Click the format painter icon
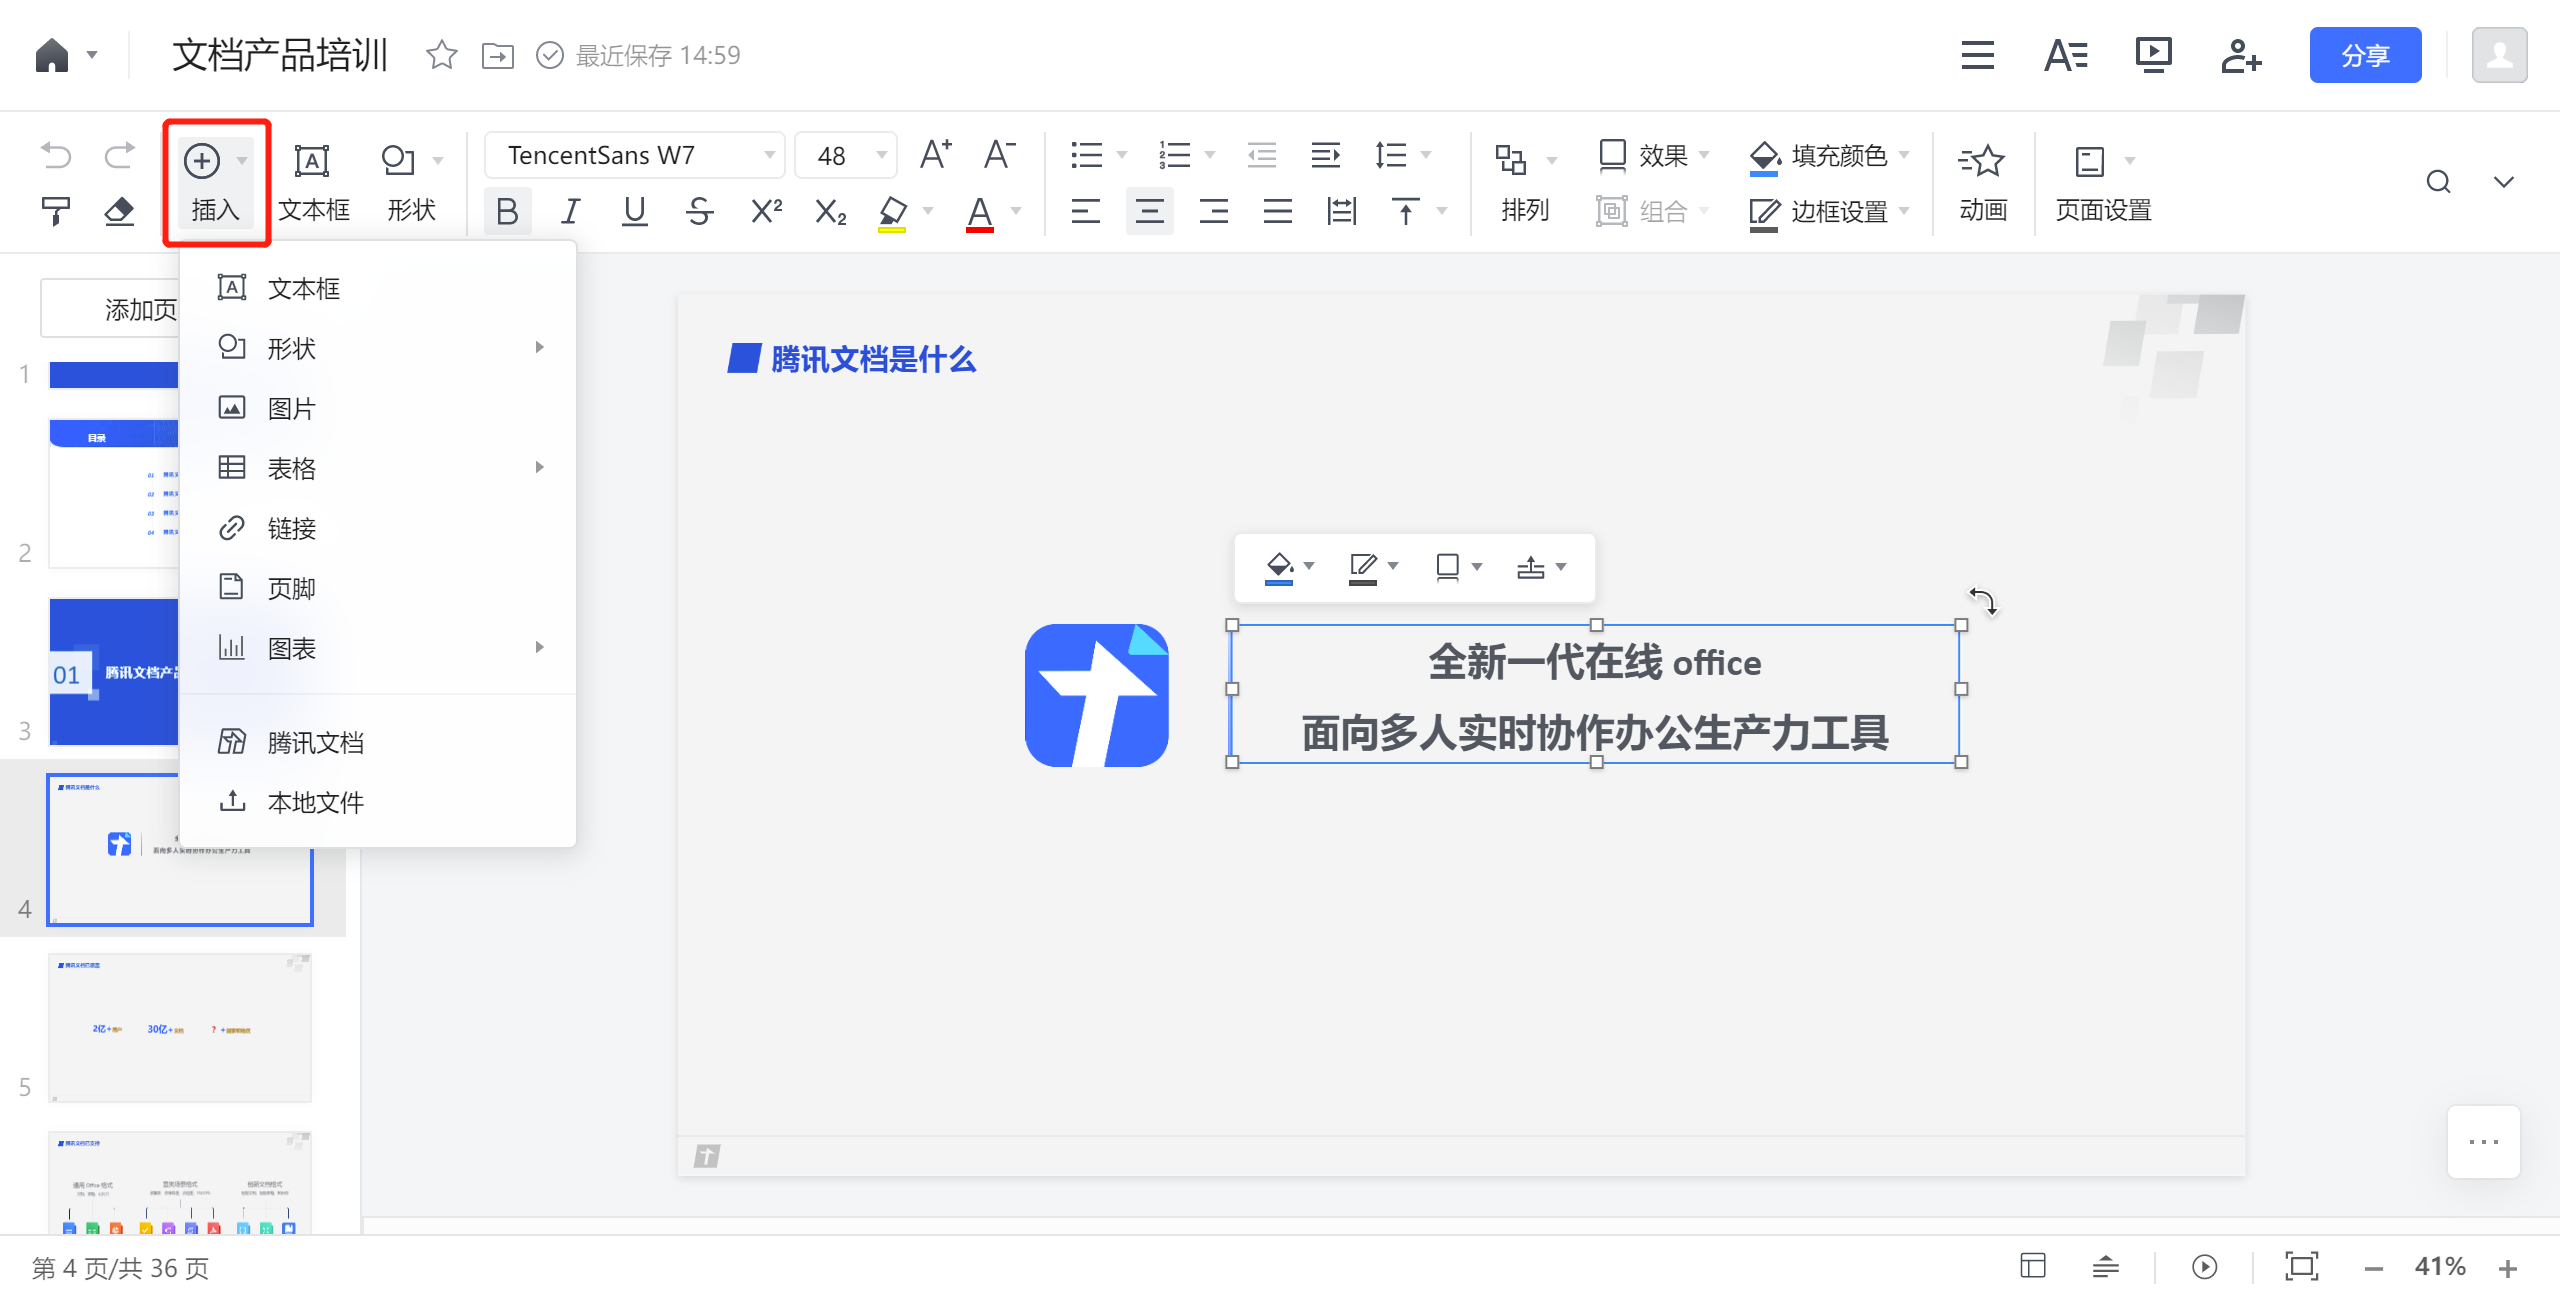Screen dimensions: 2560x1298 coord(55,211)
